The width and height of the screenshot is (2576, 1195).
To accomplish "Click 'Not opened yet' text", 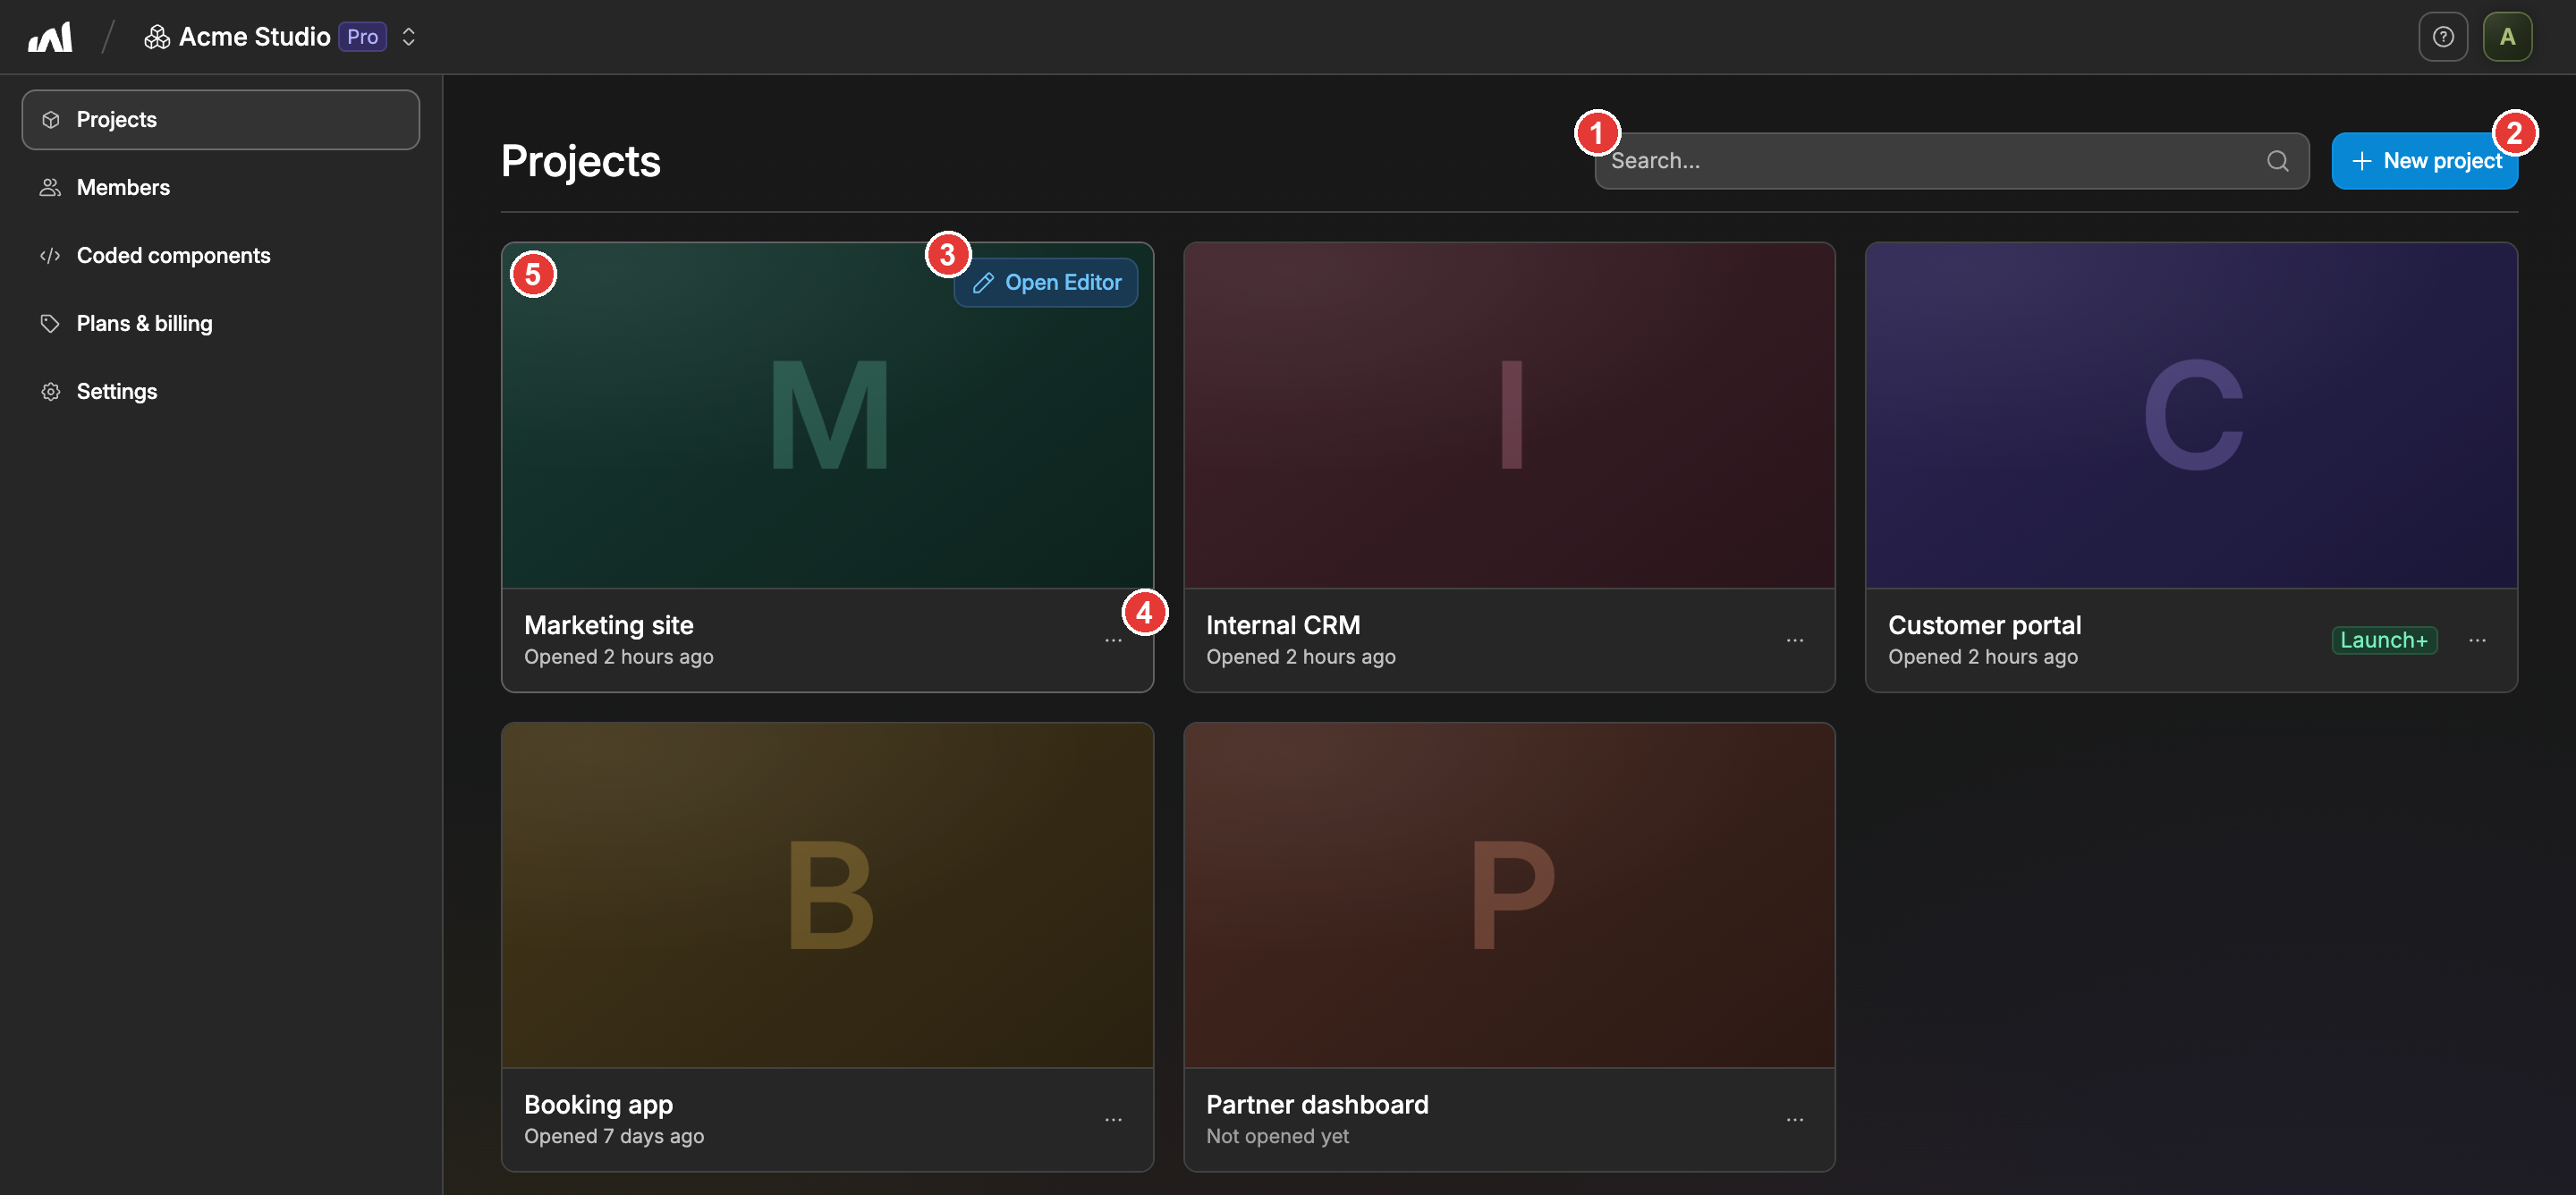I will tap(1277, 1137).
